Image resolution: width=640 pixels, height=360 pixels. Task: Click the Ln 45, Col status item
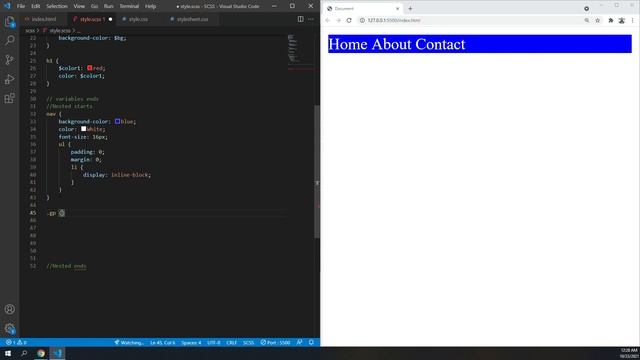click(162, 342)
